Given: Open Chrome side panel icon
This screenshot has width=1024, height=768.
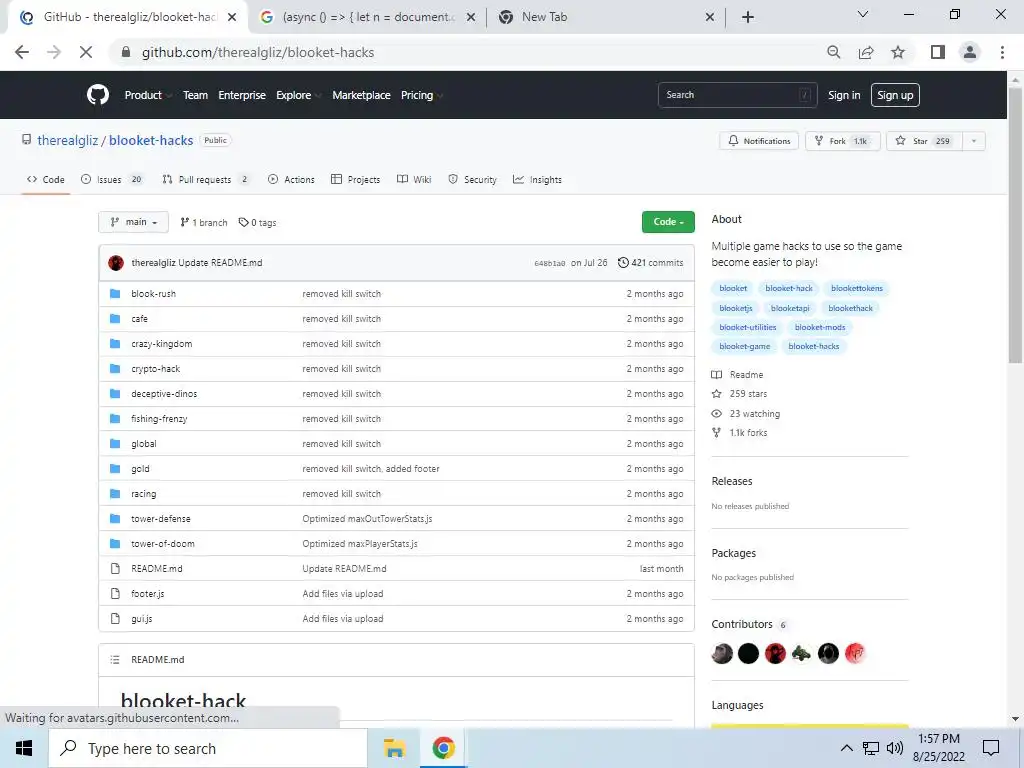Looking at the screenshot, I should tap(938, 52).
